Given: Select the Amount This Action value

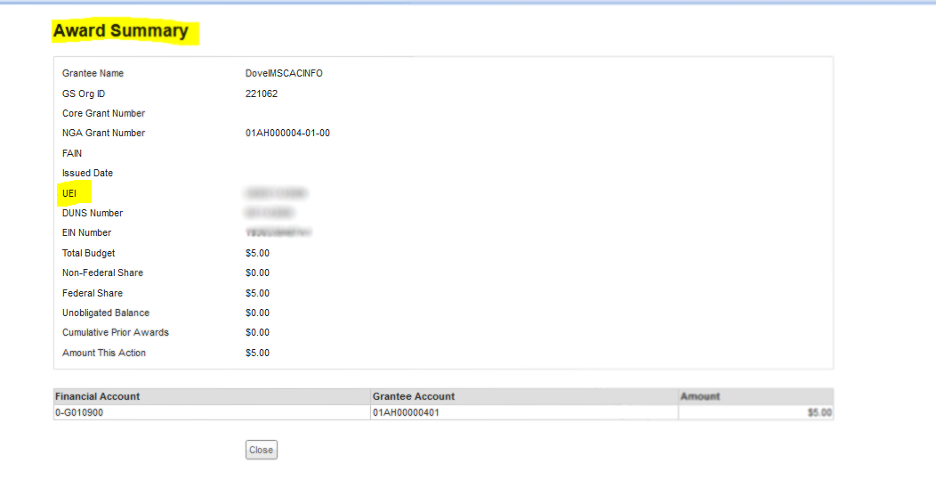Looking at the screenshot, I should [x=257, y=353].
